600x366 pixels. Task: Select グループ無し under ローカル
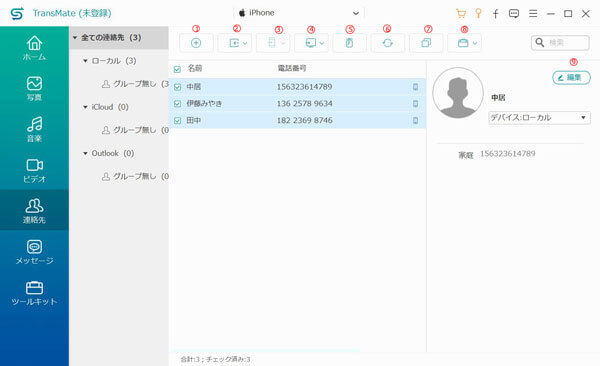(135, 84)
